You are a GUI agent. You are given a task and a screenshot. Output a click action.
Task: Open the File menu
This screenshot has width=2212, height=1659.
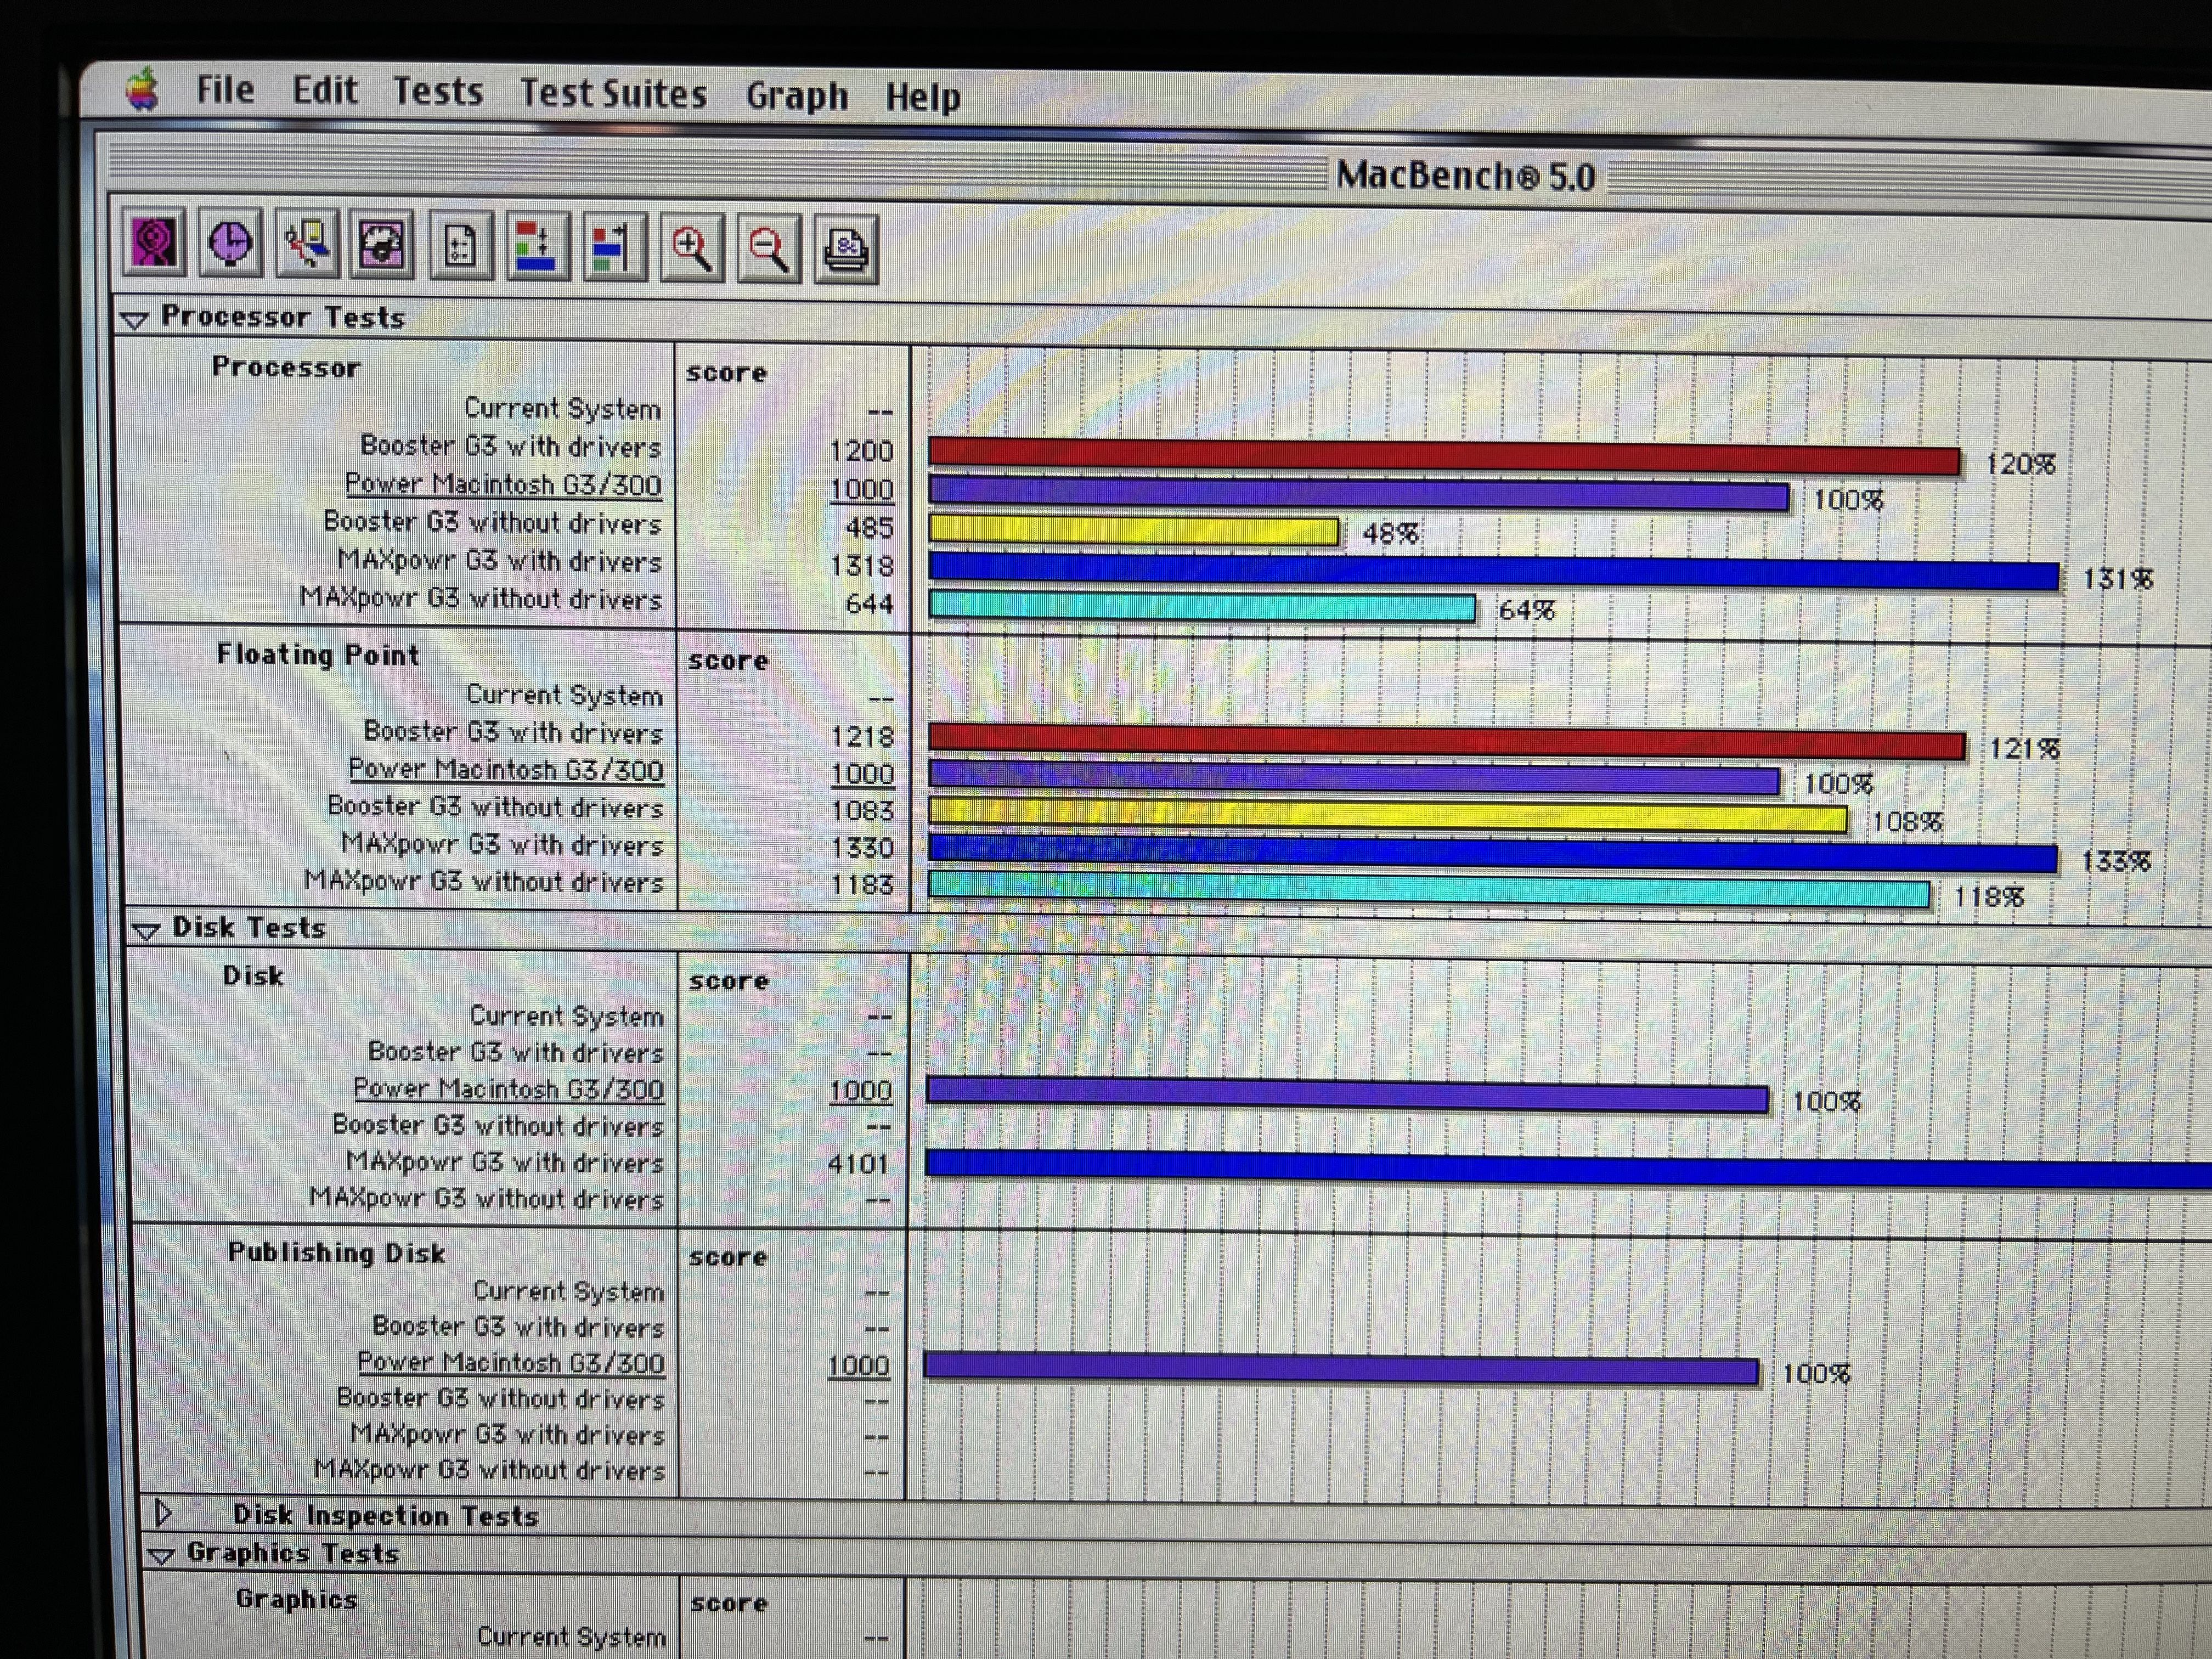click(225, 90)
